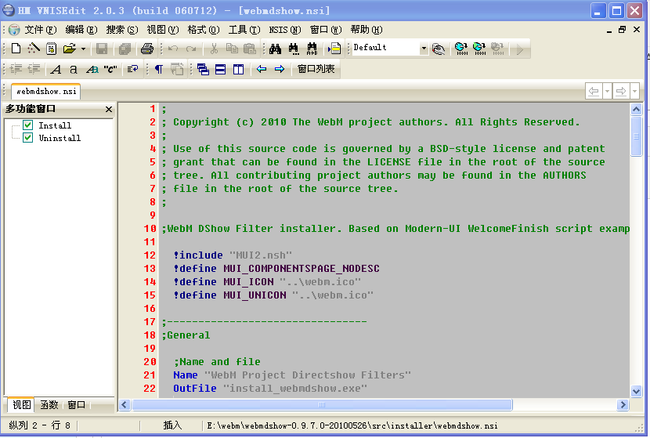Toggle the Install section checkbox
The image size is (650, 438).
[x=28, y=125]
